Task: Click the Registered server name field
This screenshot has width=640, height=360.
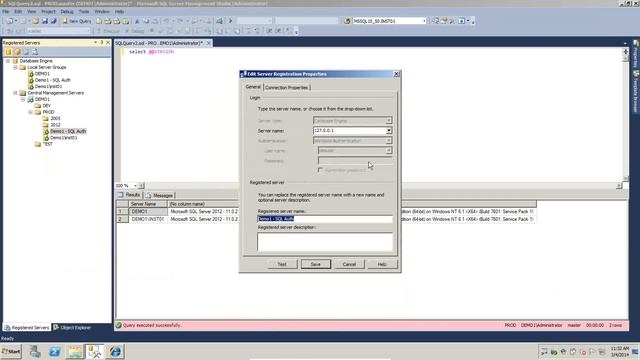Action: click(x=325, y=219)
